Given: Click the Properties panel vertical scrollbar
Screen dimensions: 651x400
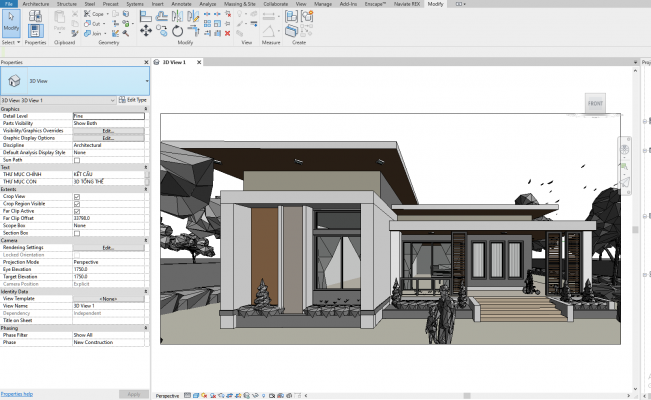Looking at the screenshot, I should click(x=147, y=180).
